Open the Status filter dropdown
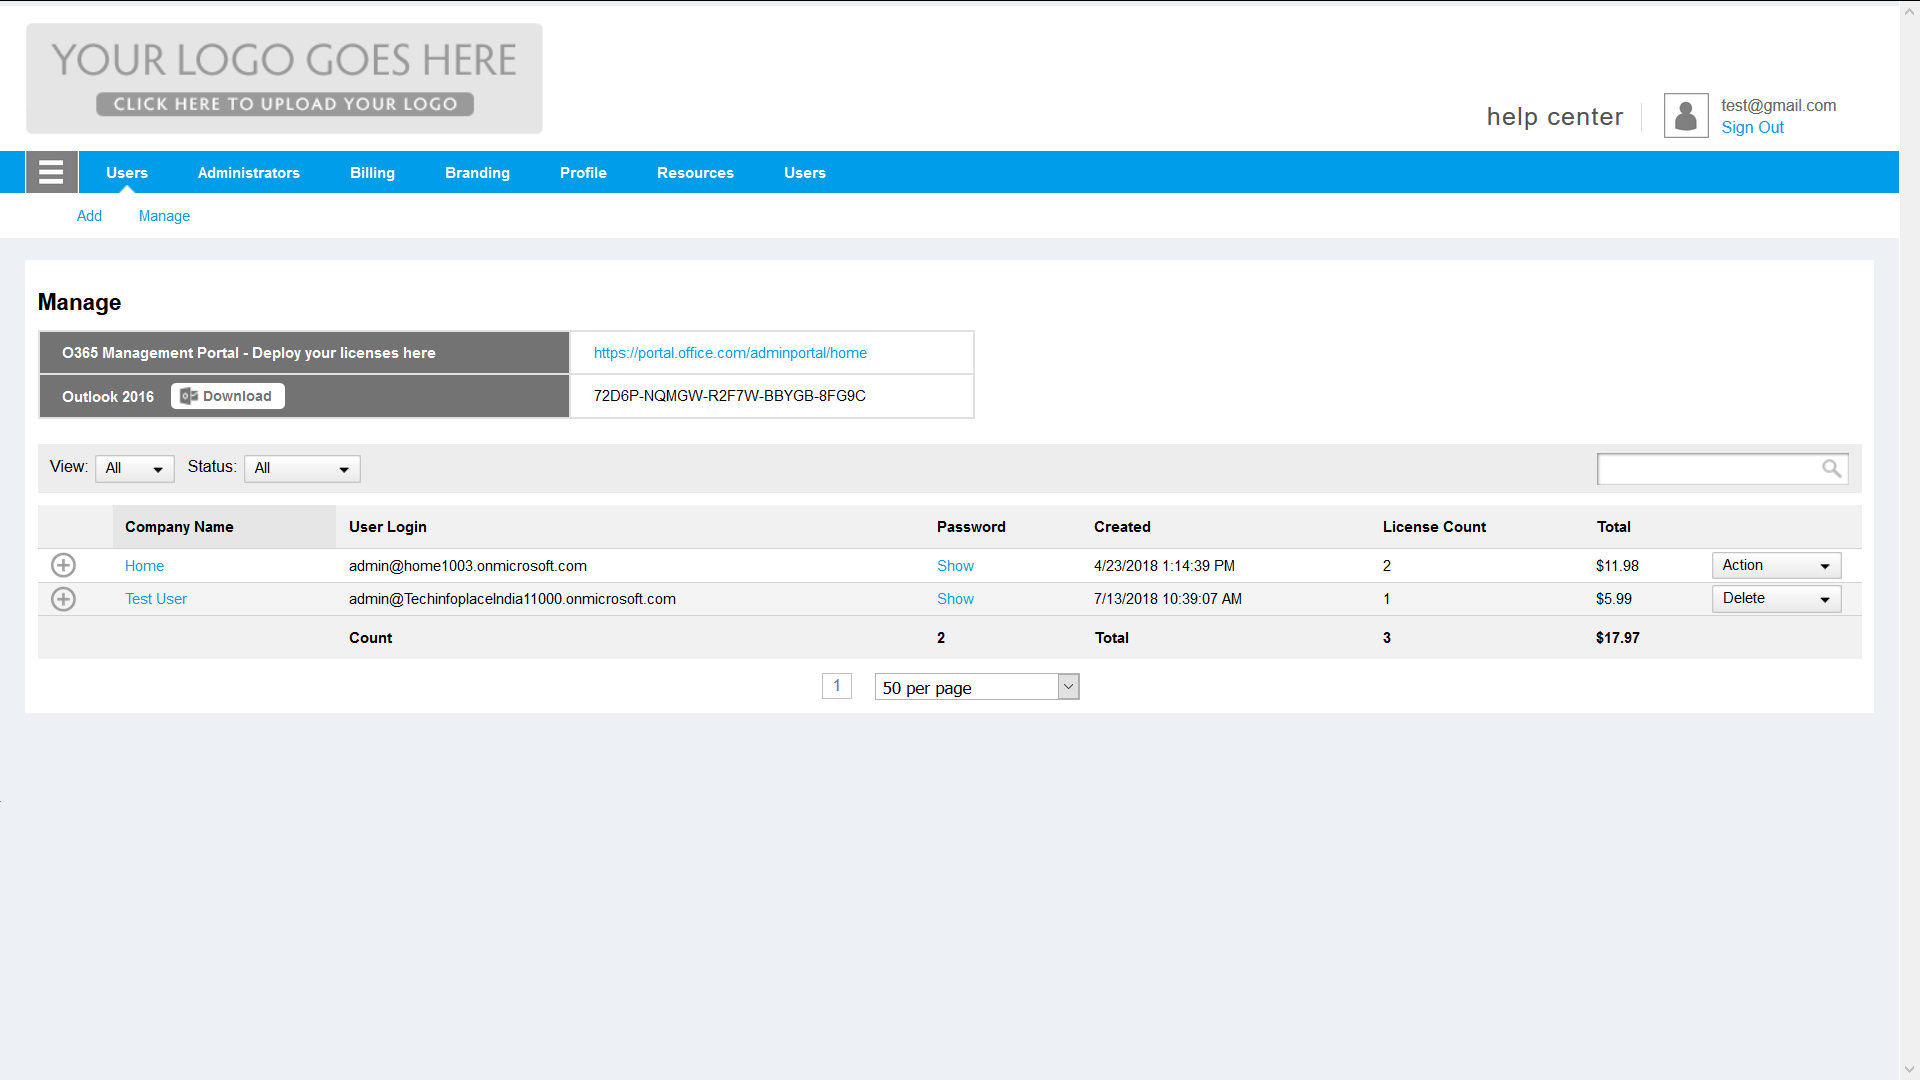The height and width of the screenshot is (1080, 1920). [302, 469]
